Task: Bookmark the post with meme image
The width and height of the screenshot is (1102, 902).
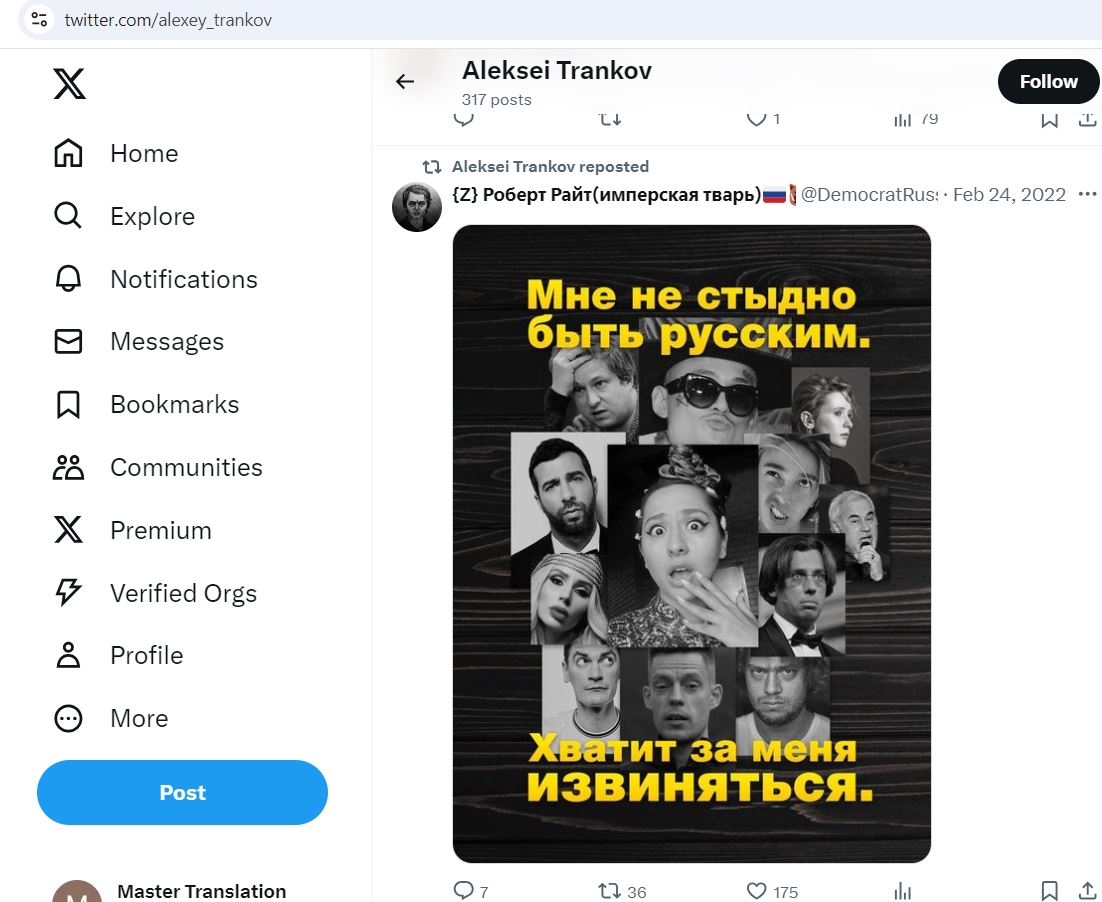Action: pyautogui.click(x=1049, y=891)
